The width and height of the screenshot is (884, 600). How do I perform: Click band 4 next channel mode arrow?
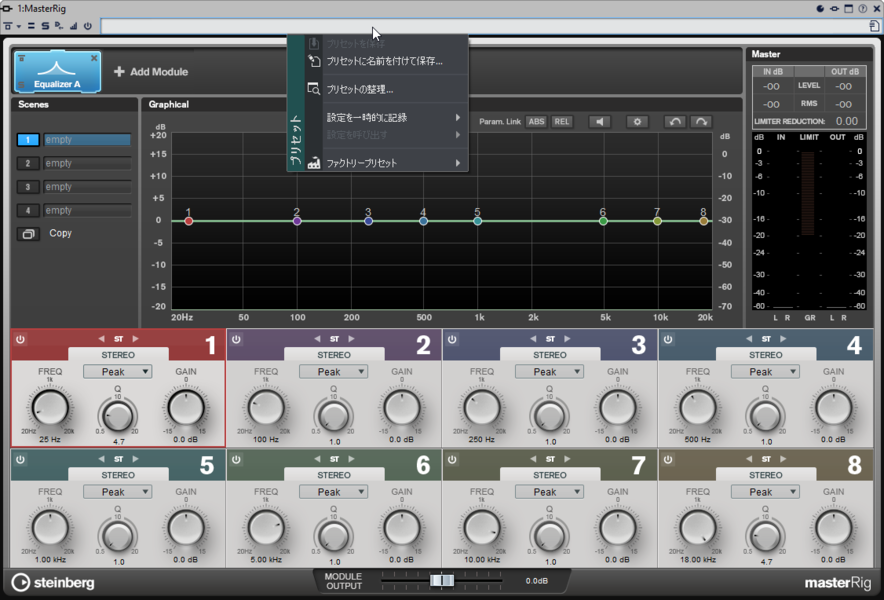(x=783, y=339)
